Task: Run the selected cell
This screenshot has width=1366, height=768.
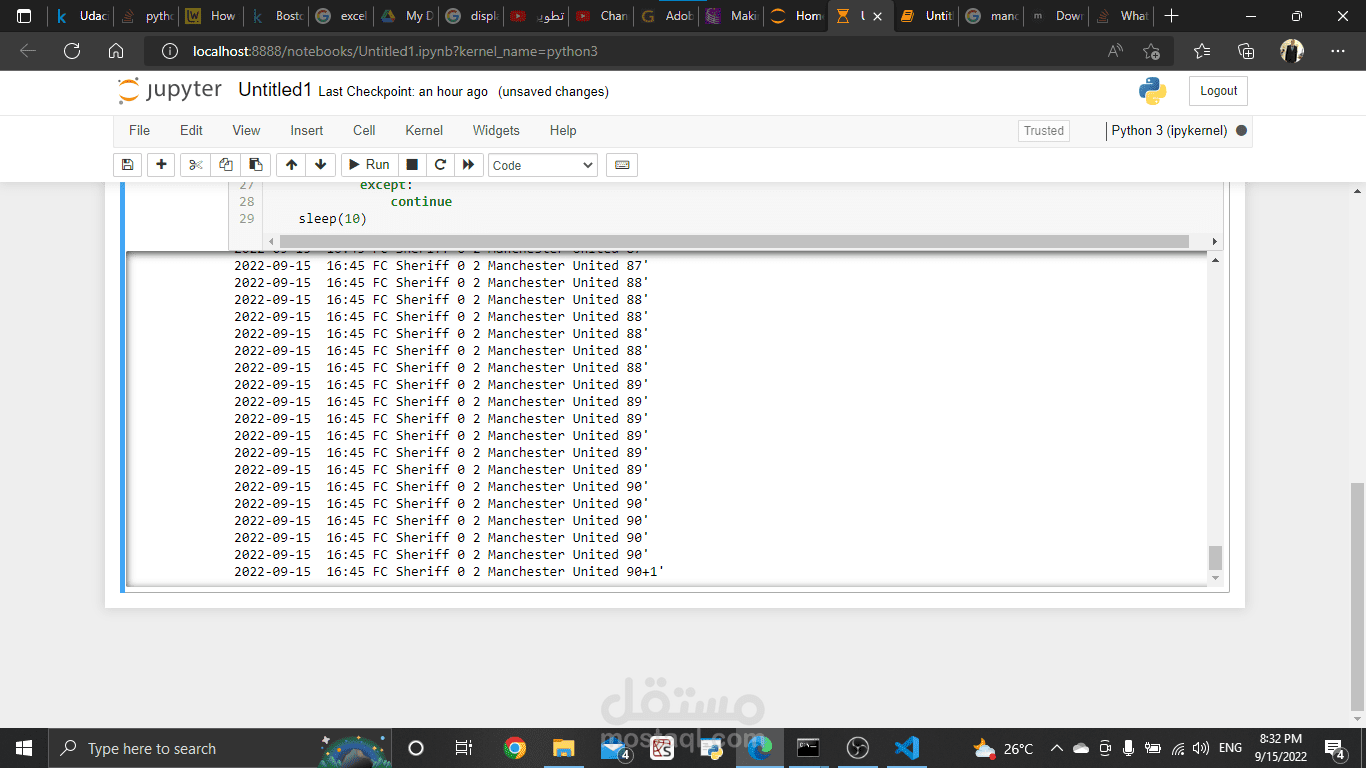Action: [369, 165]
